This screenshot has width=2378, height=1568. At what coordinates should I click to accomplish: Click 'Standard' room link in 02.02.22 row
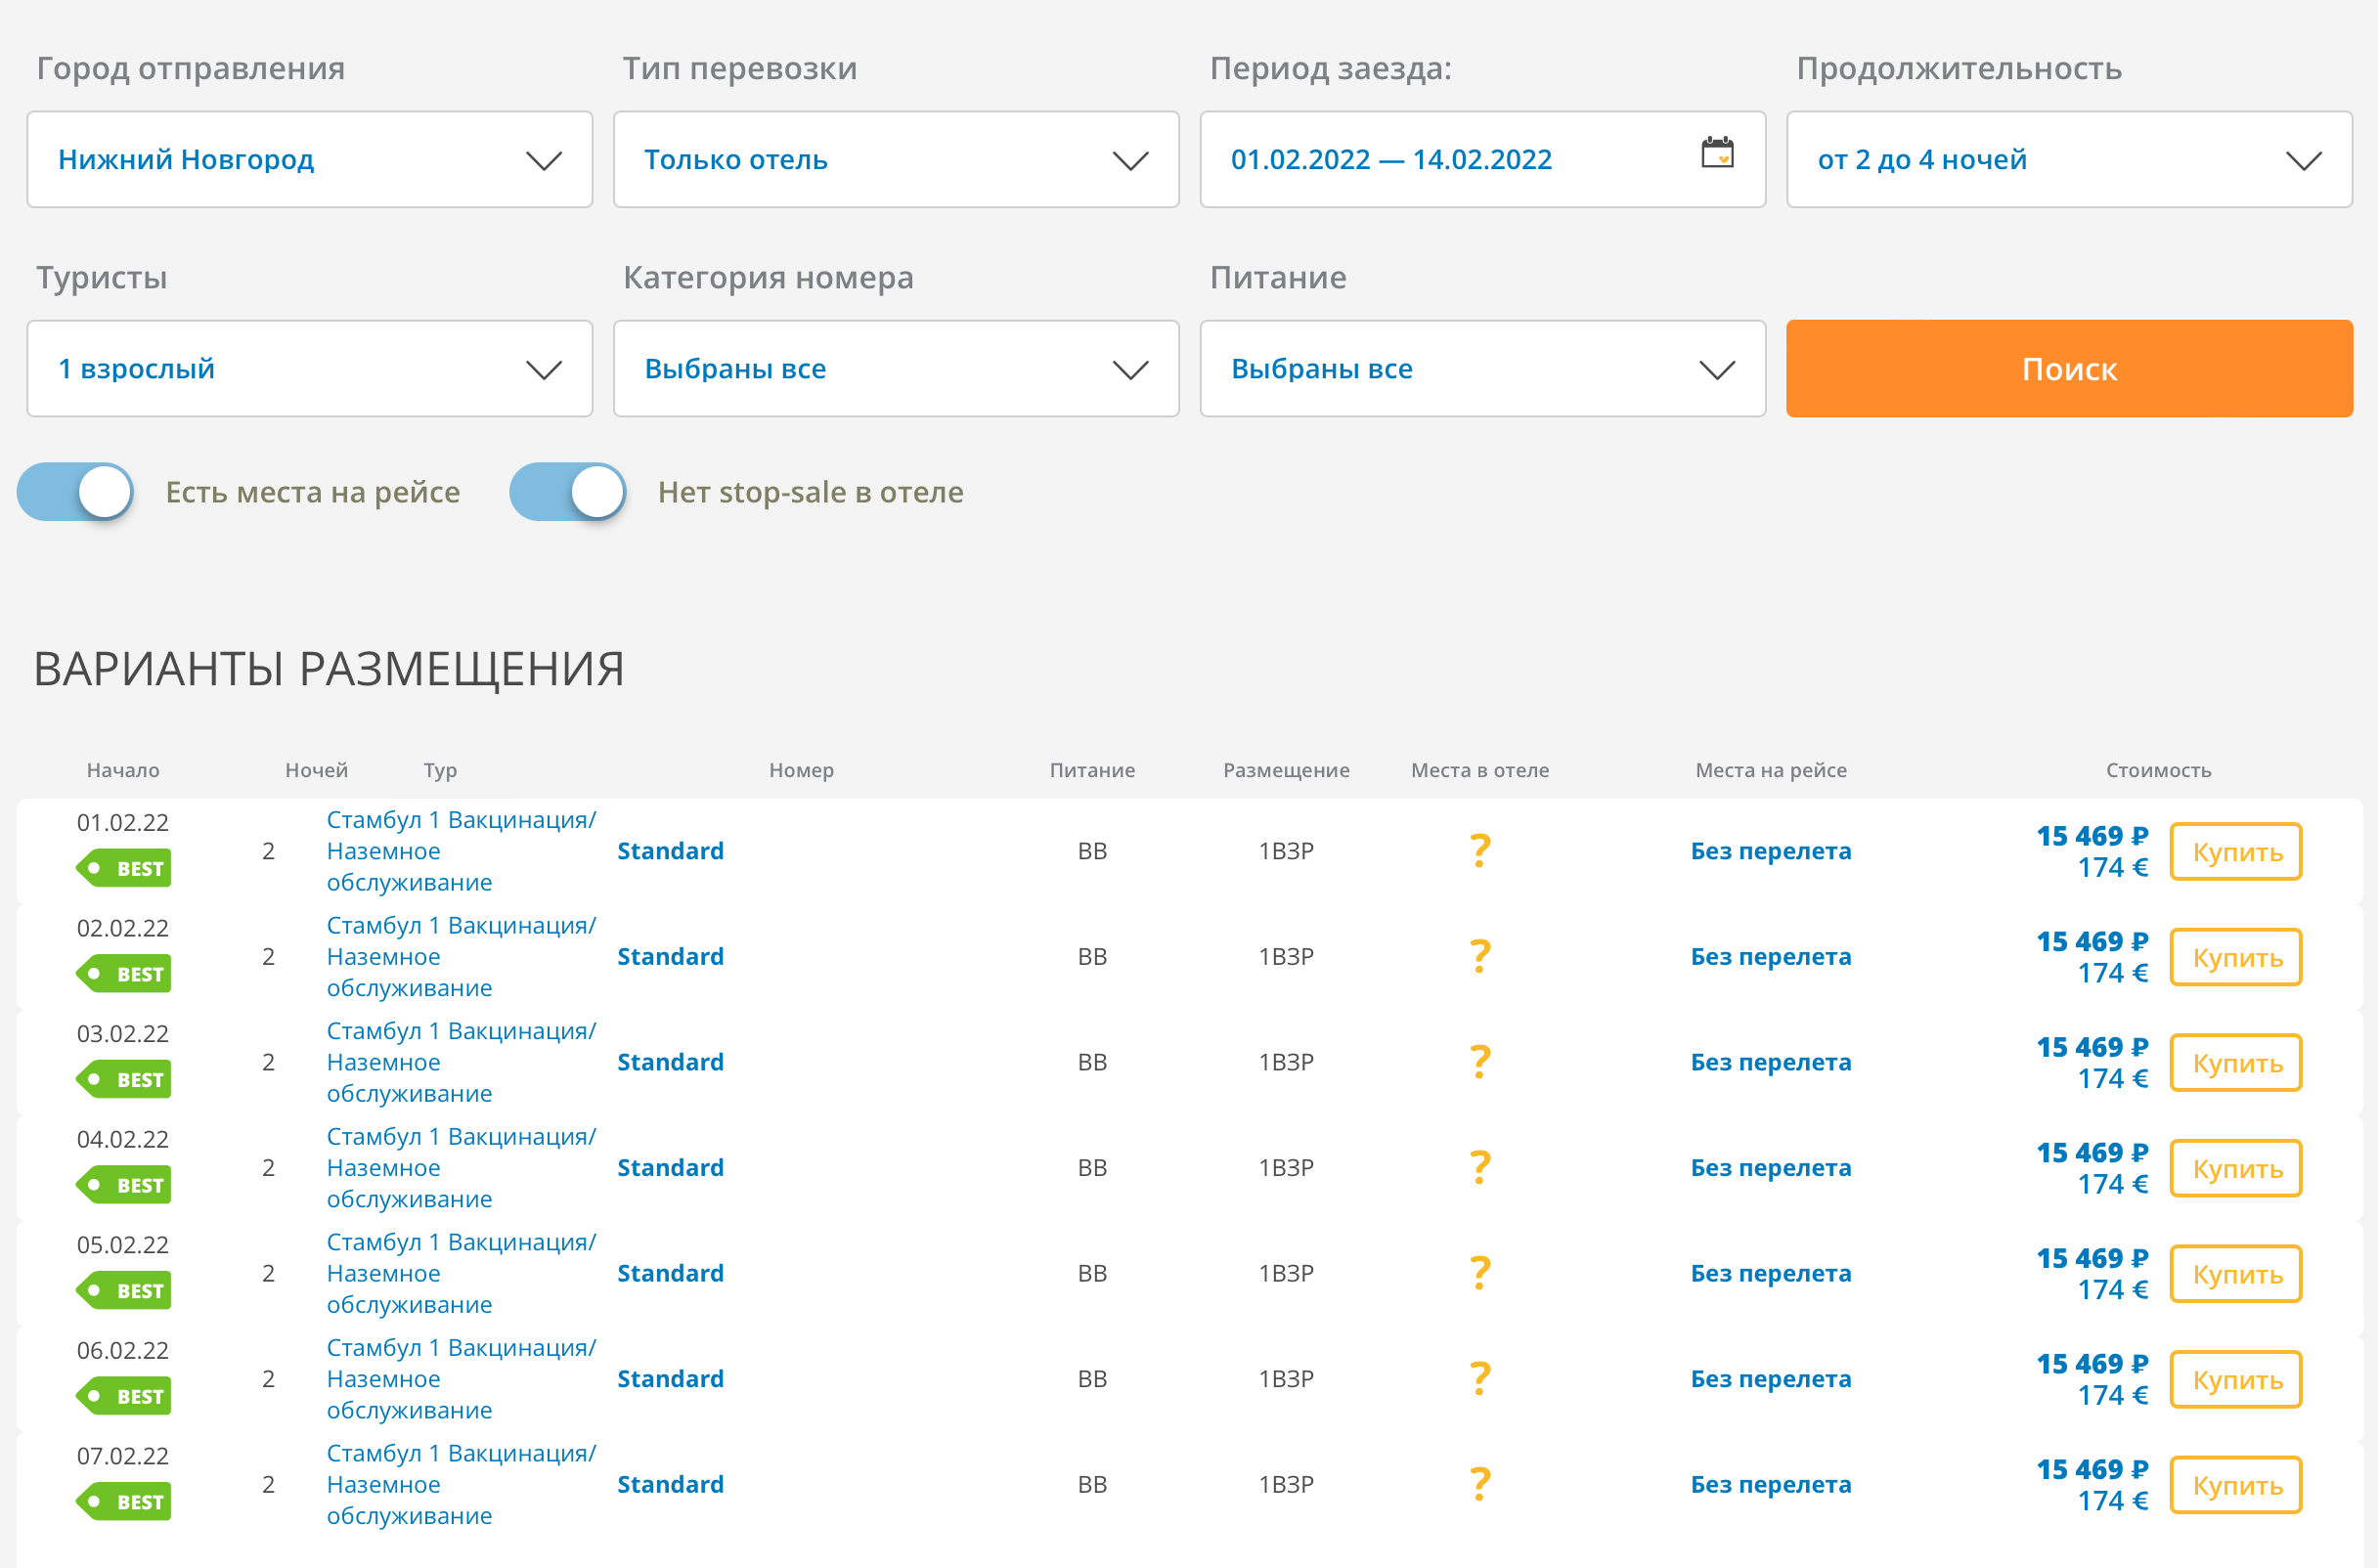point(670,957)
